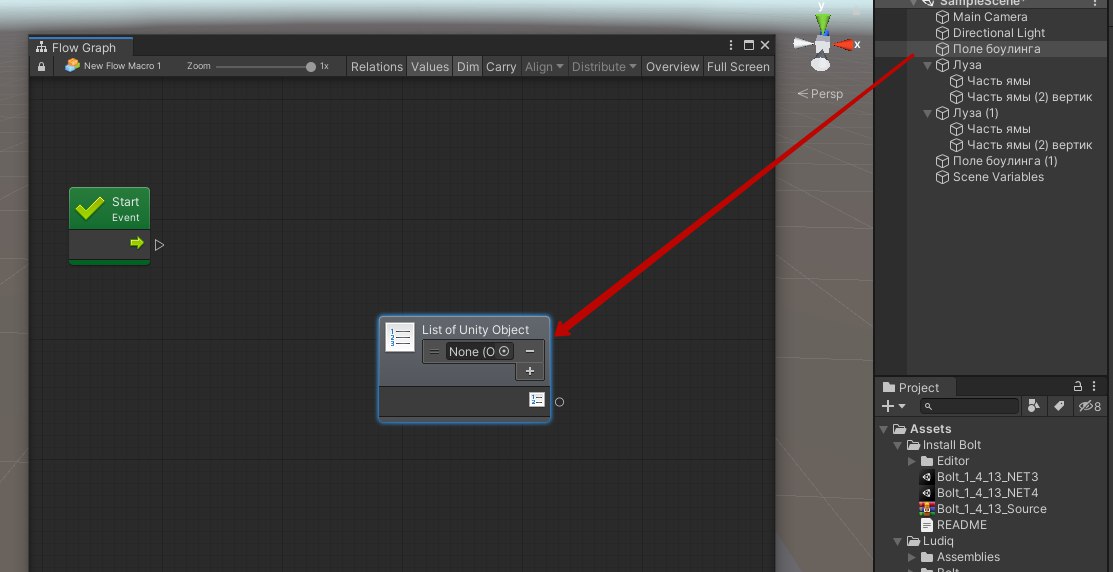The image size is (1113, 572).
Task: Toggle the Values button
Action: [x=430, y=67]
